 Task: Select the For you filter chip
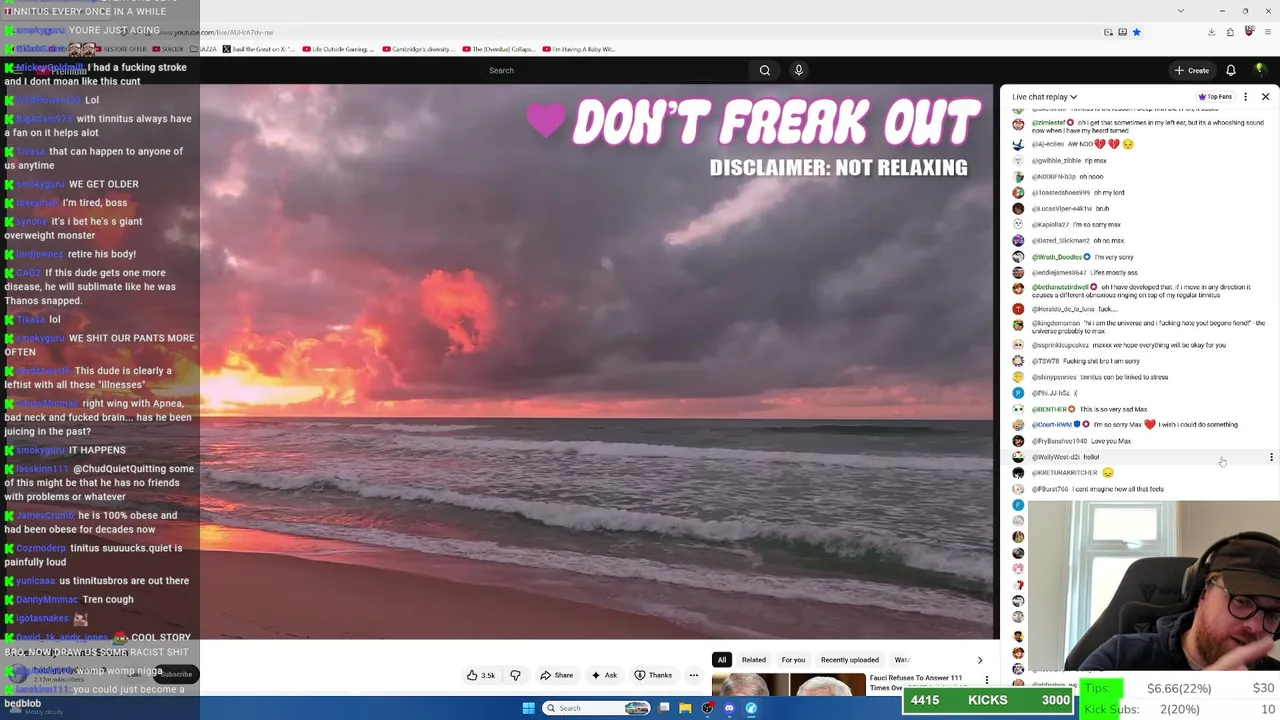793,660
